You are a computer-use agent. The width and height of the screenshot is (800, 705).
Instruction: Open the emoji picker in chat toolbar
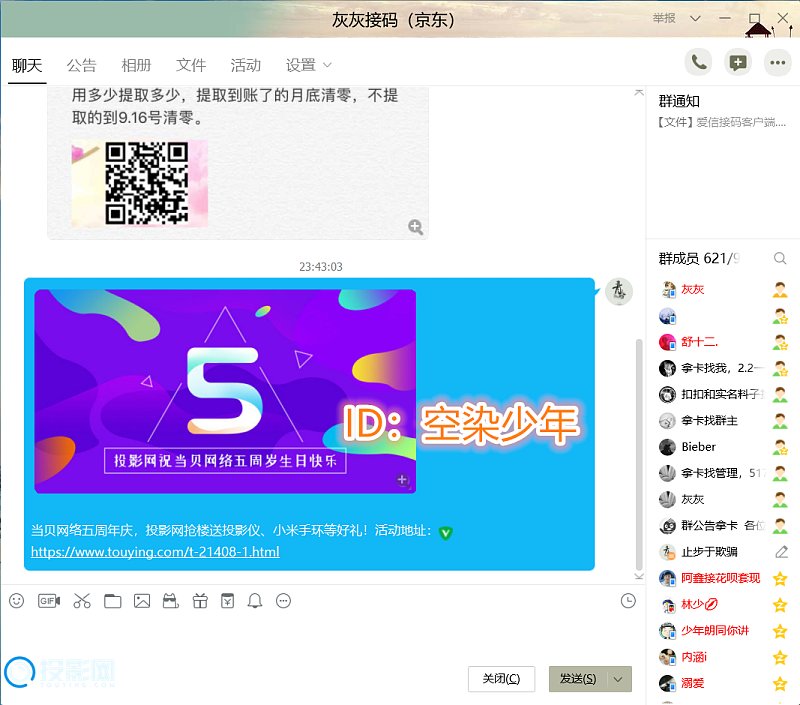coord(16,601)
